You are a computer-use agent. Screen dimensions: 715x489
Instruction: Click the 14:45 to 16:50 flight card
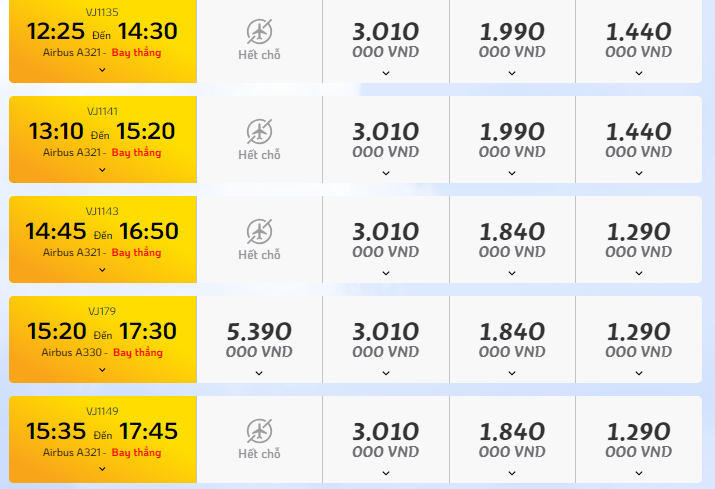pos(103,239)
